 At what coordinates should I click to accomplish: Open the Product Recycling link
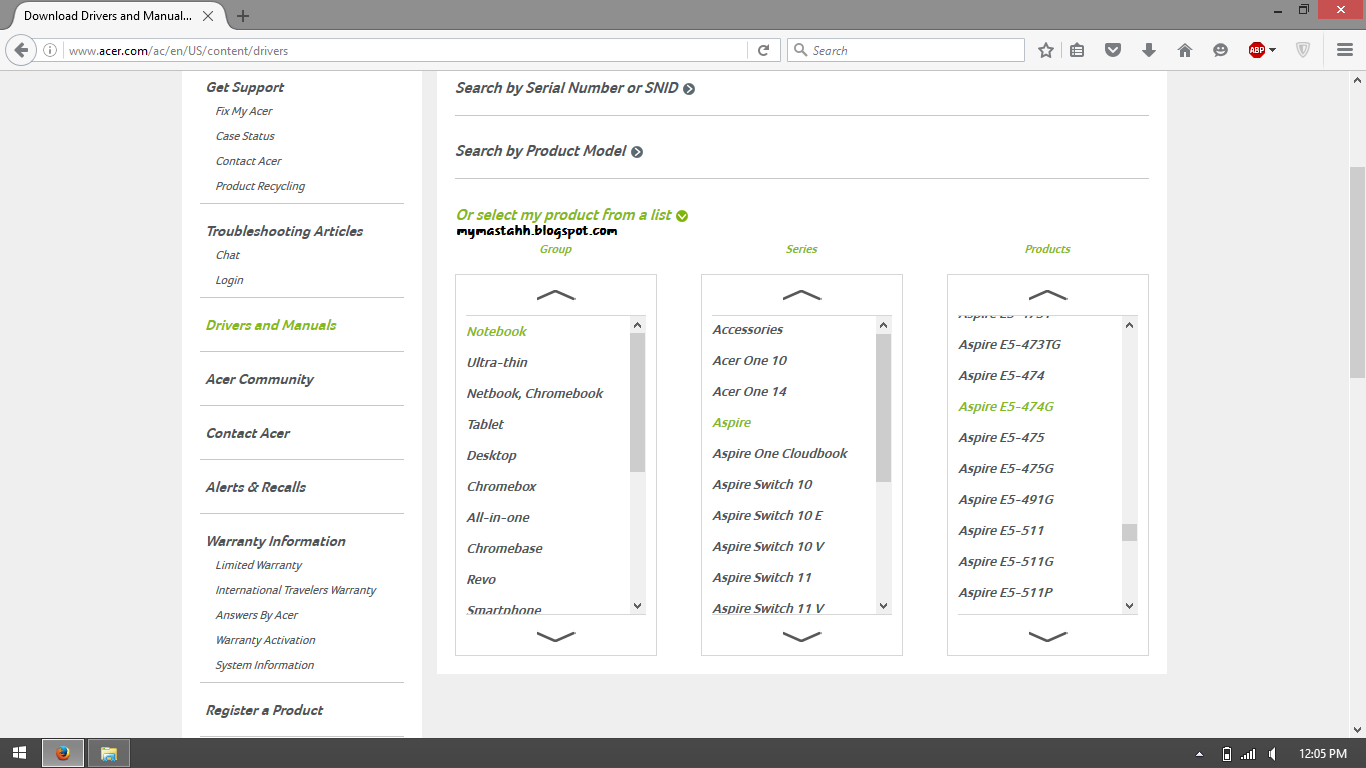(260, 186)
